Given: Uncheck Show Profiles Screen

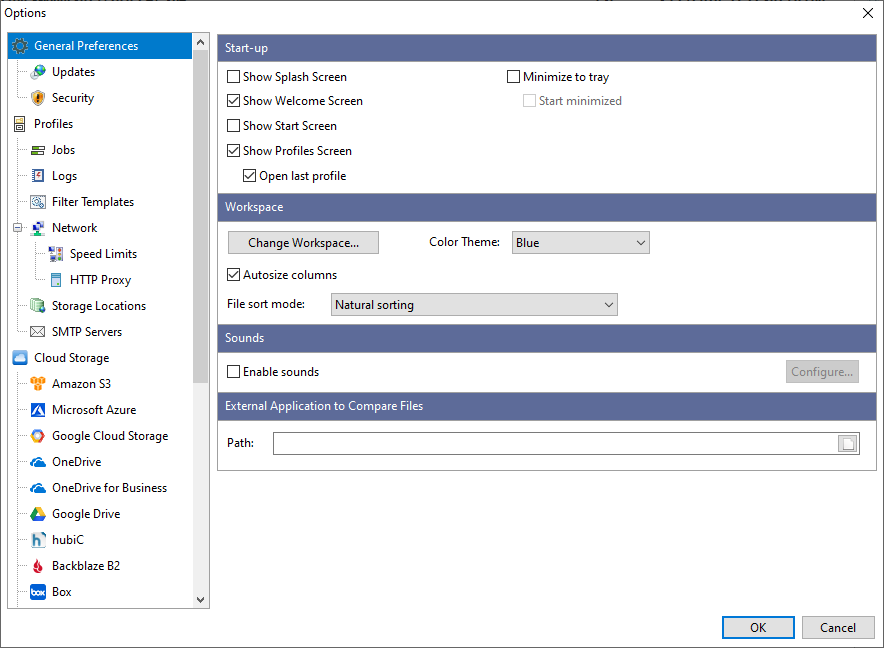Looking at the screenshot, I should point(233,151).
